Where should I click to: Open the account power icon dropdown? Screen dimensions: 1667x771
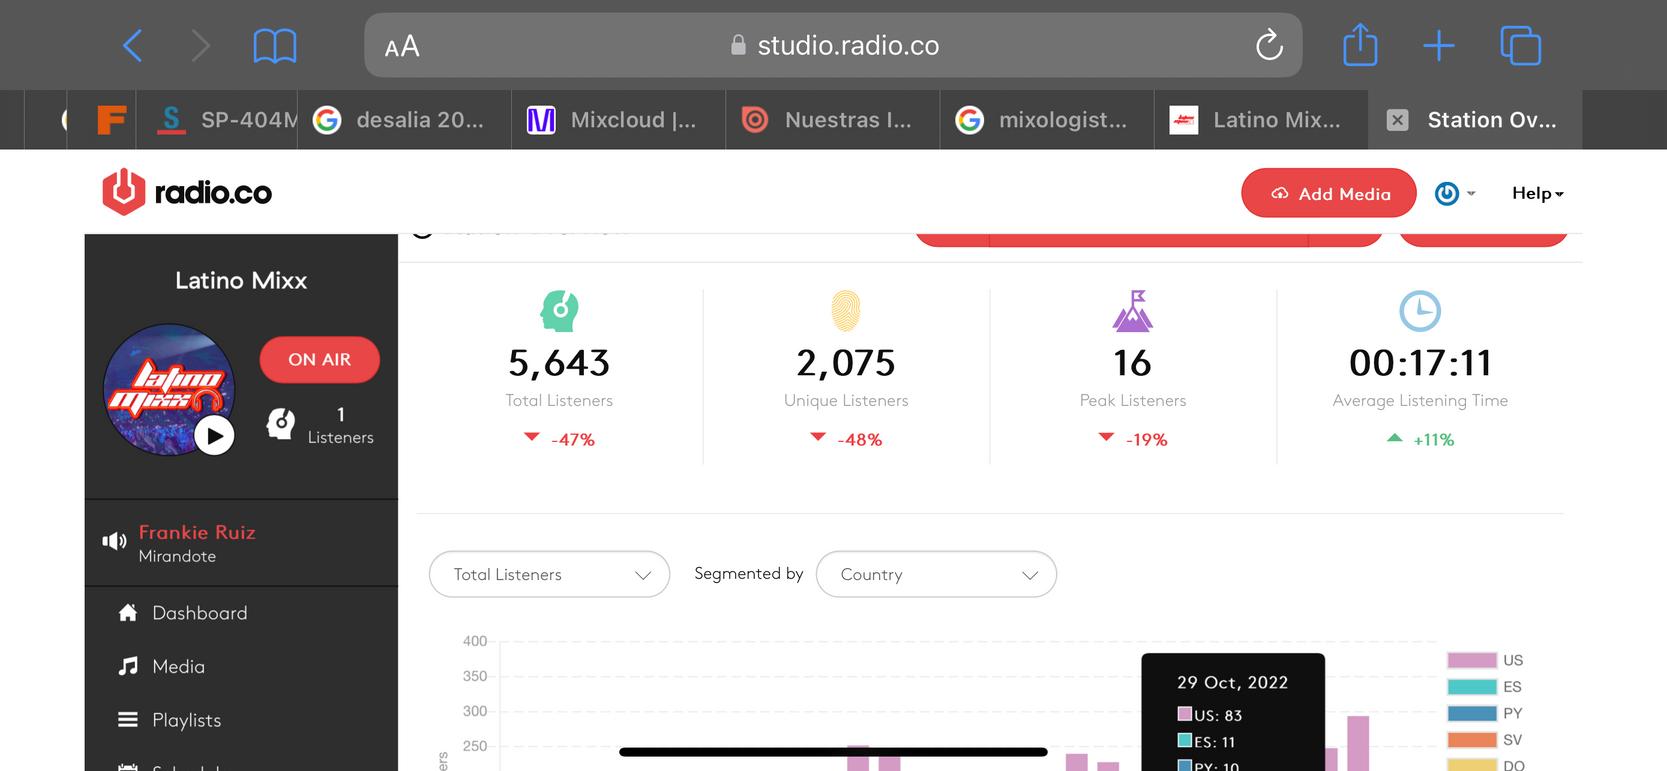point(1455,193)
